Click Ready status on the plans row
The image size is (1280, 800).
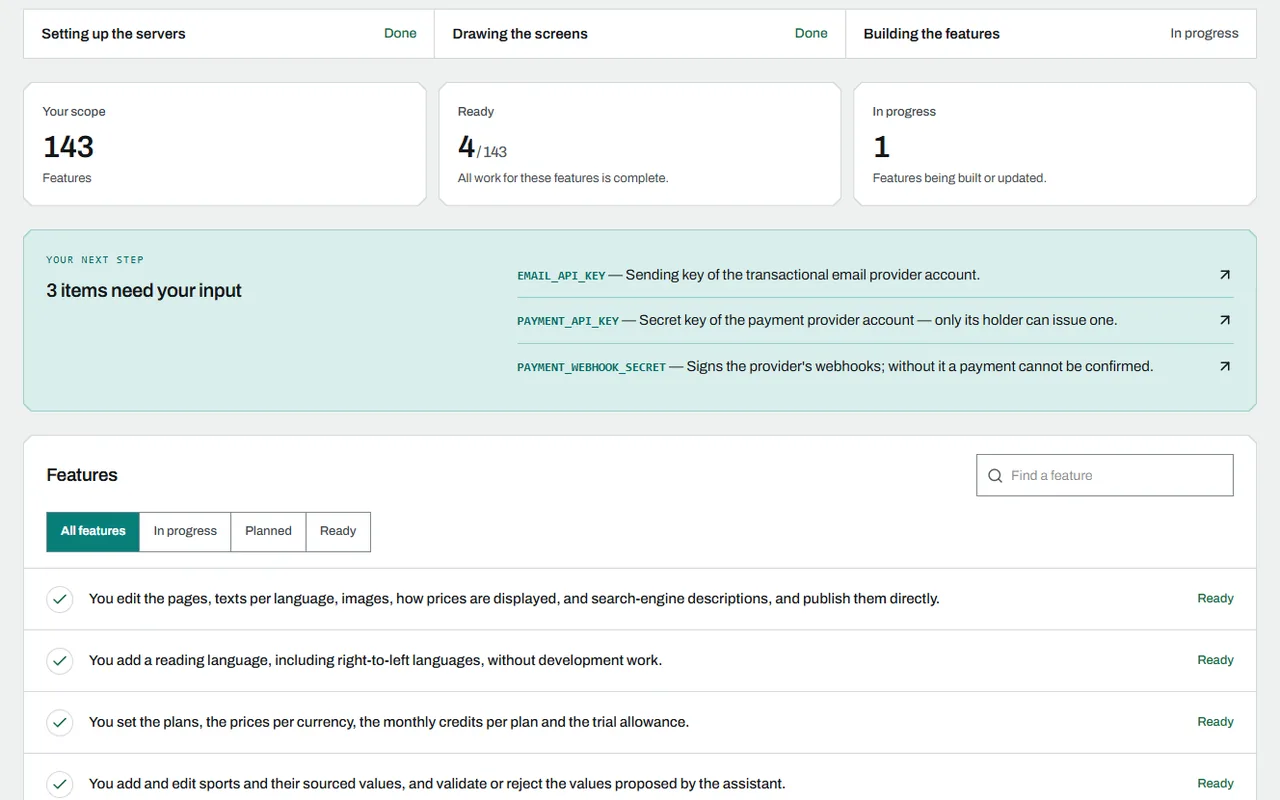point(1215,722)
